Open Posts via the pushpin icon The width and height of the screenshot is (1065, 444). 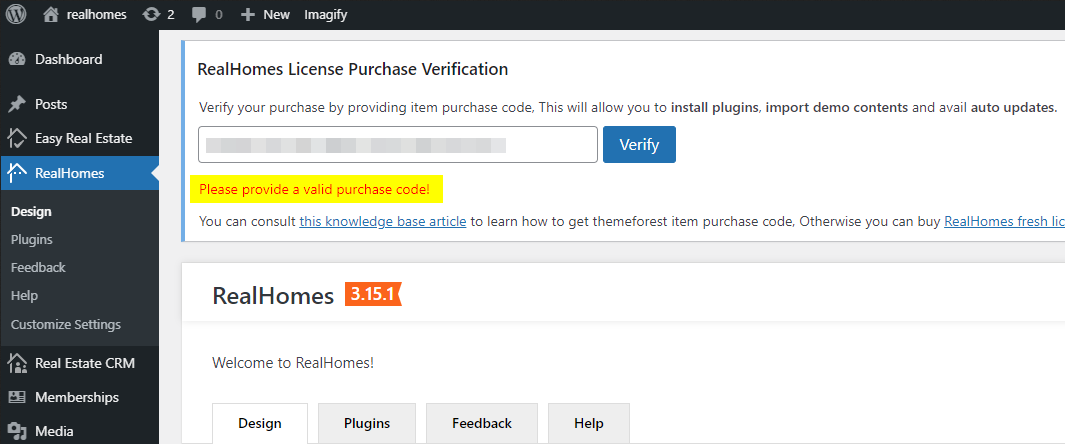[17, 105]
